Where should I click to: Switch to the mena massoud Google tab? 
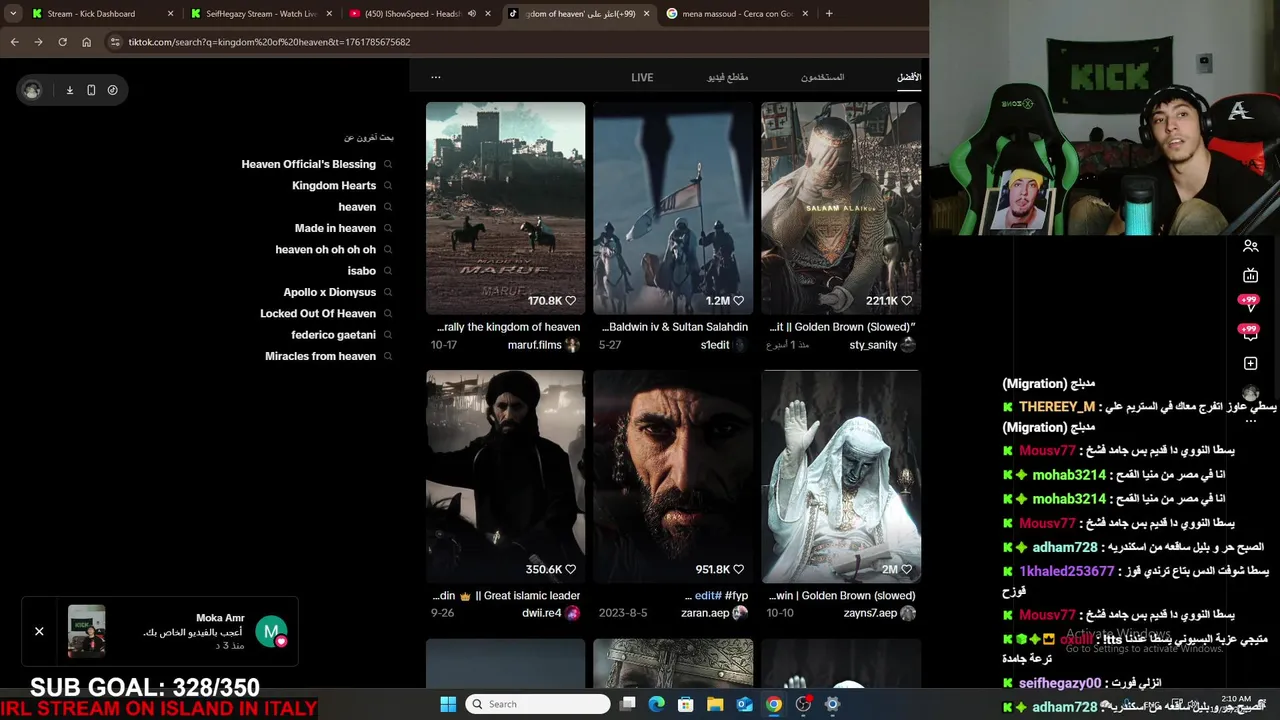pos(735,14)
